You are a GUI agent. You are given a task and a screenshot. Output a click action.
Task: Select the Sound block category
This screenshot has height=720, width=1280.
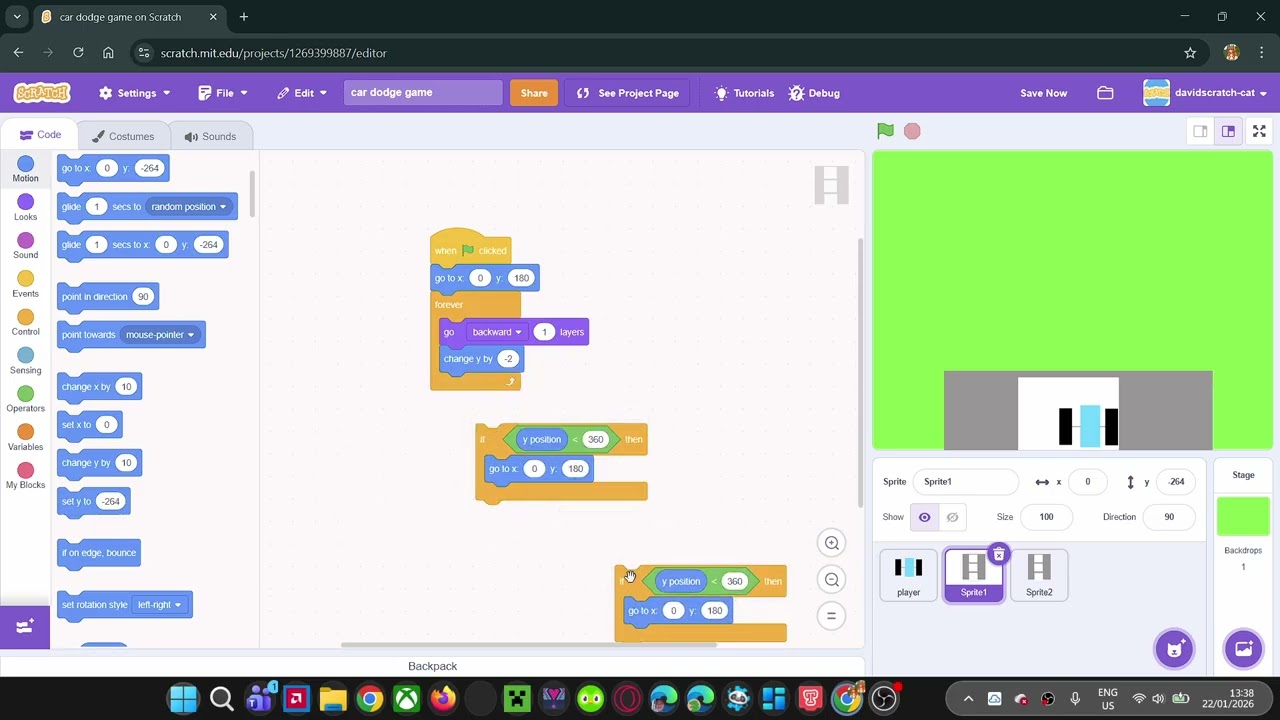click(x=26, y=246)
